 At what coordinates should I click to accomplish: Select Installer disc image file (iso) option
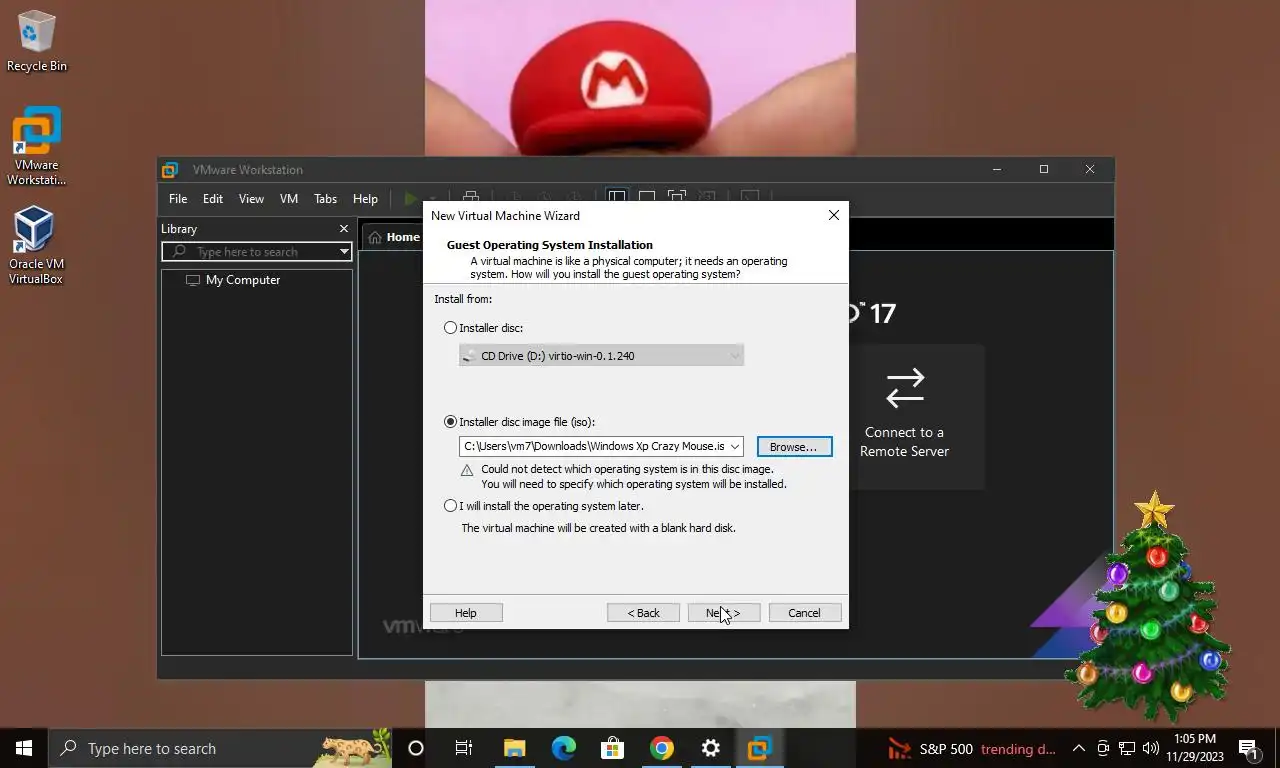coord(450,422)
